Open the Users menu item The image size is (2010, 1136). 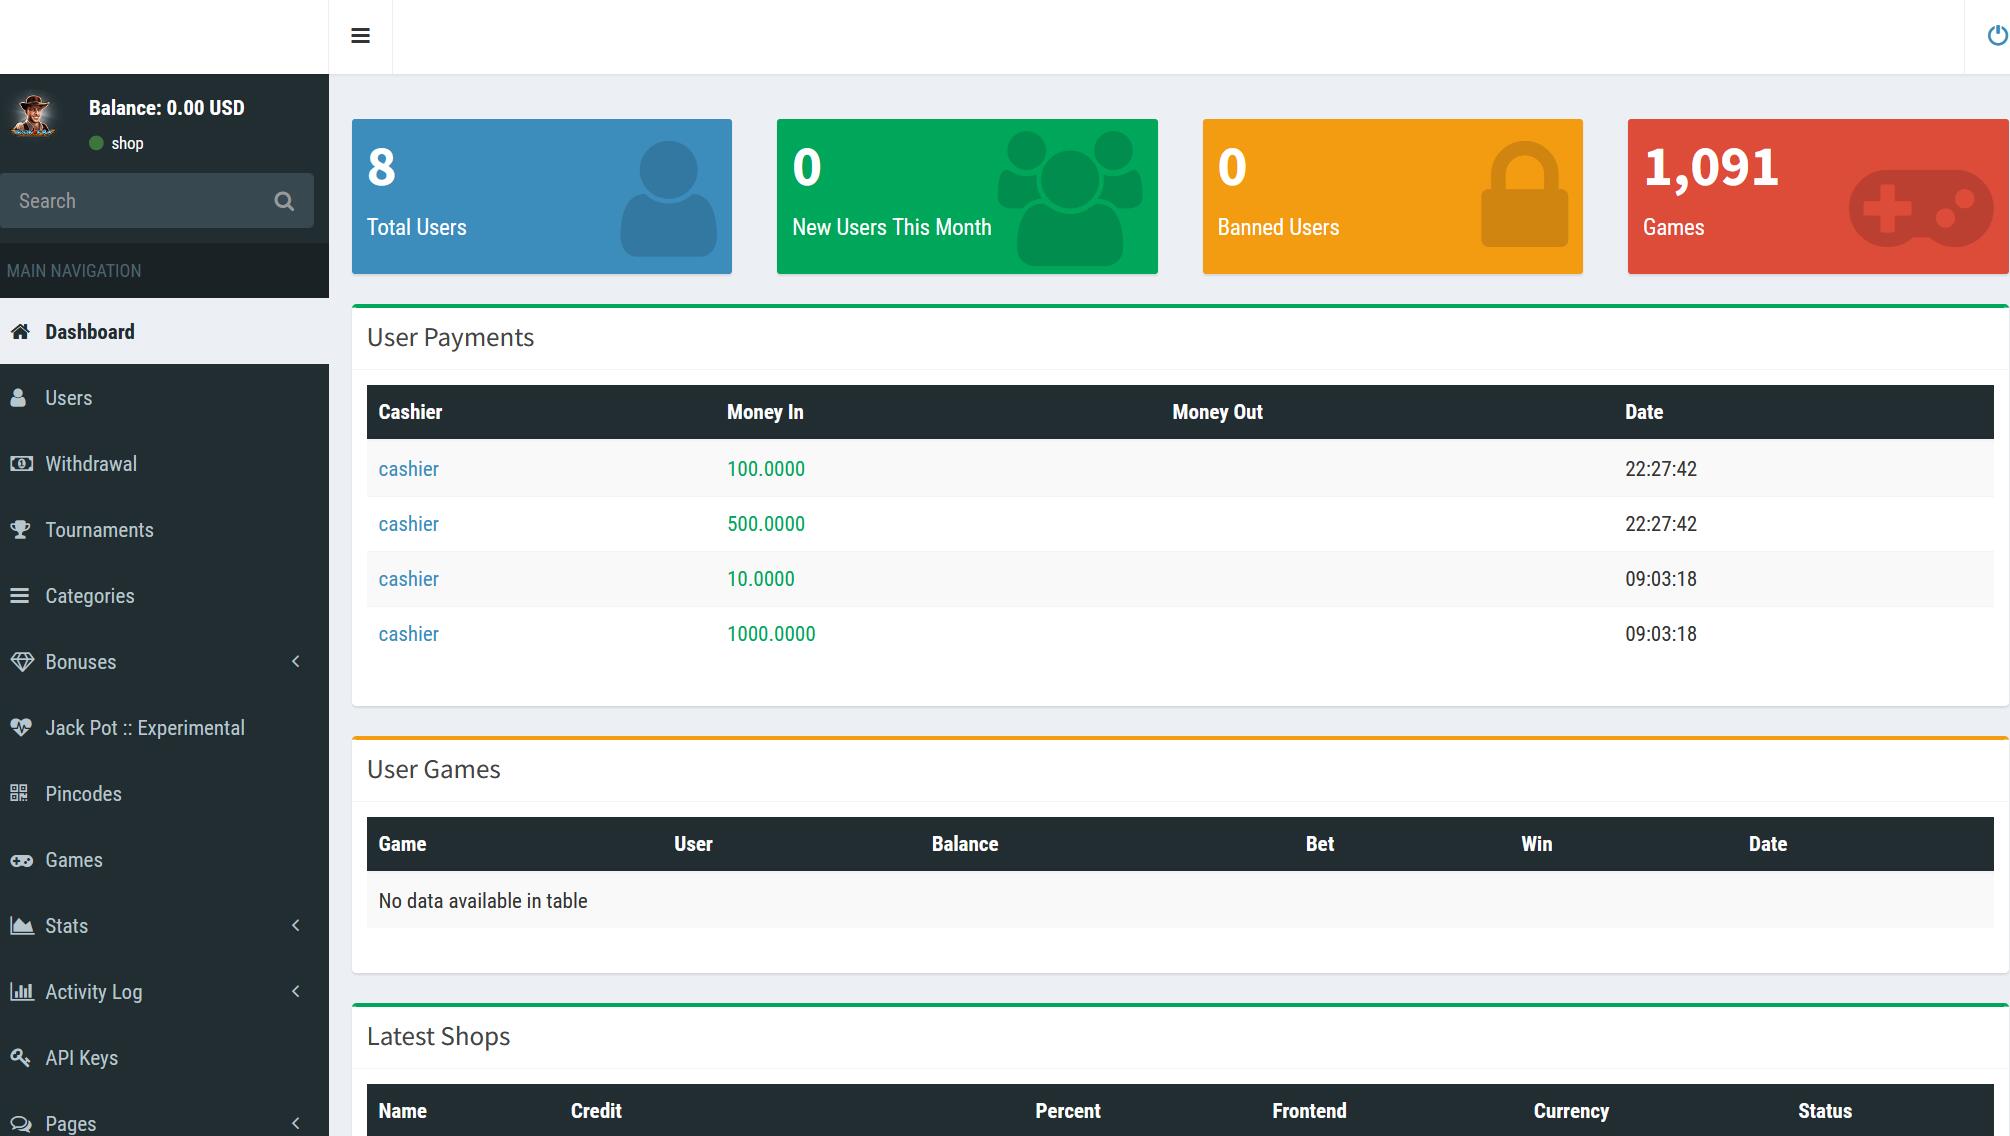(164, 398)
